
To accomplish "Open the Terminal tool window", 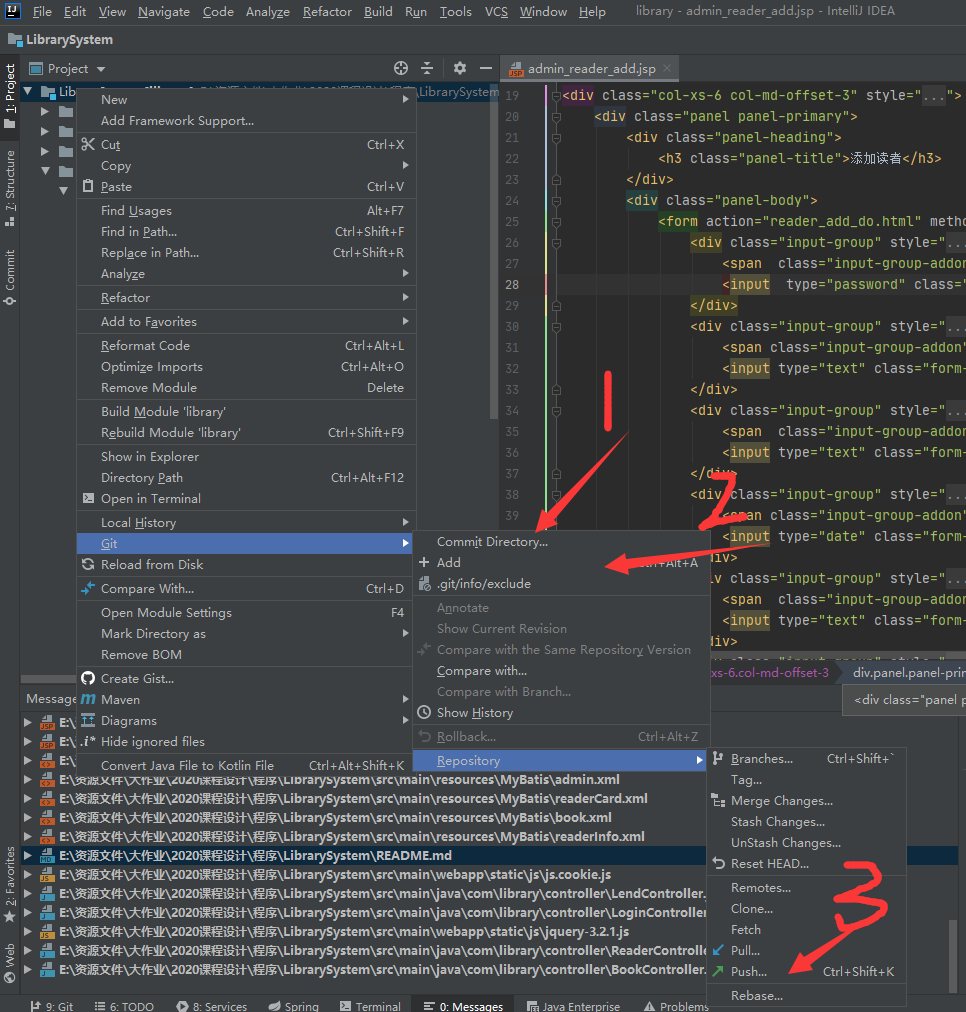I will click(370, 1006).
